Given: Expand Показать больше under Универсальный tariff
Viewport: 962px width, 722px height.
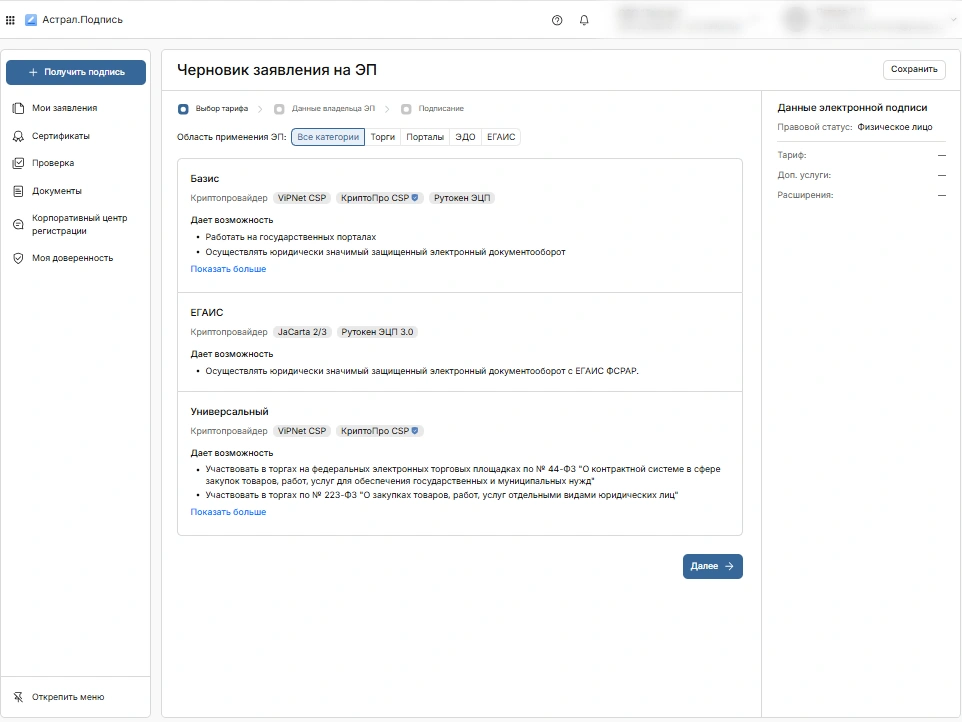Looking at the screenshot, I should pos(228,512).
